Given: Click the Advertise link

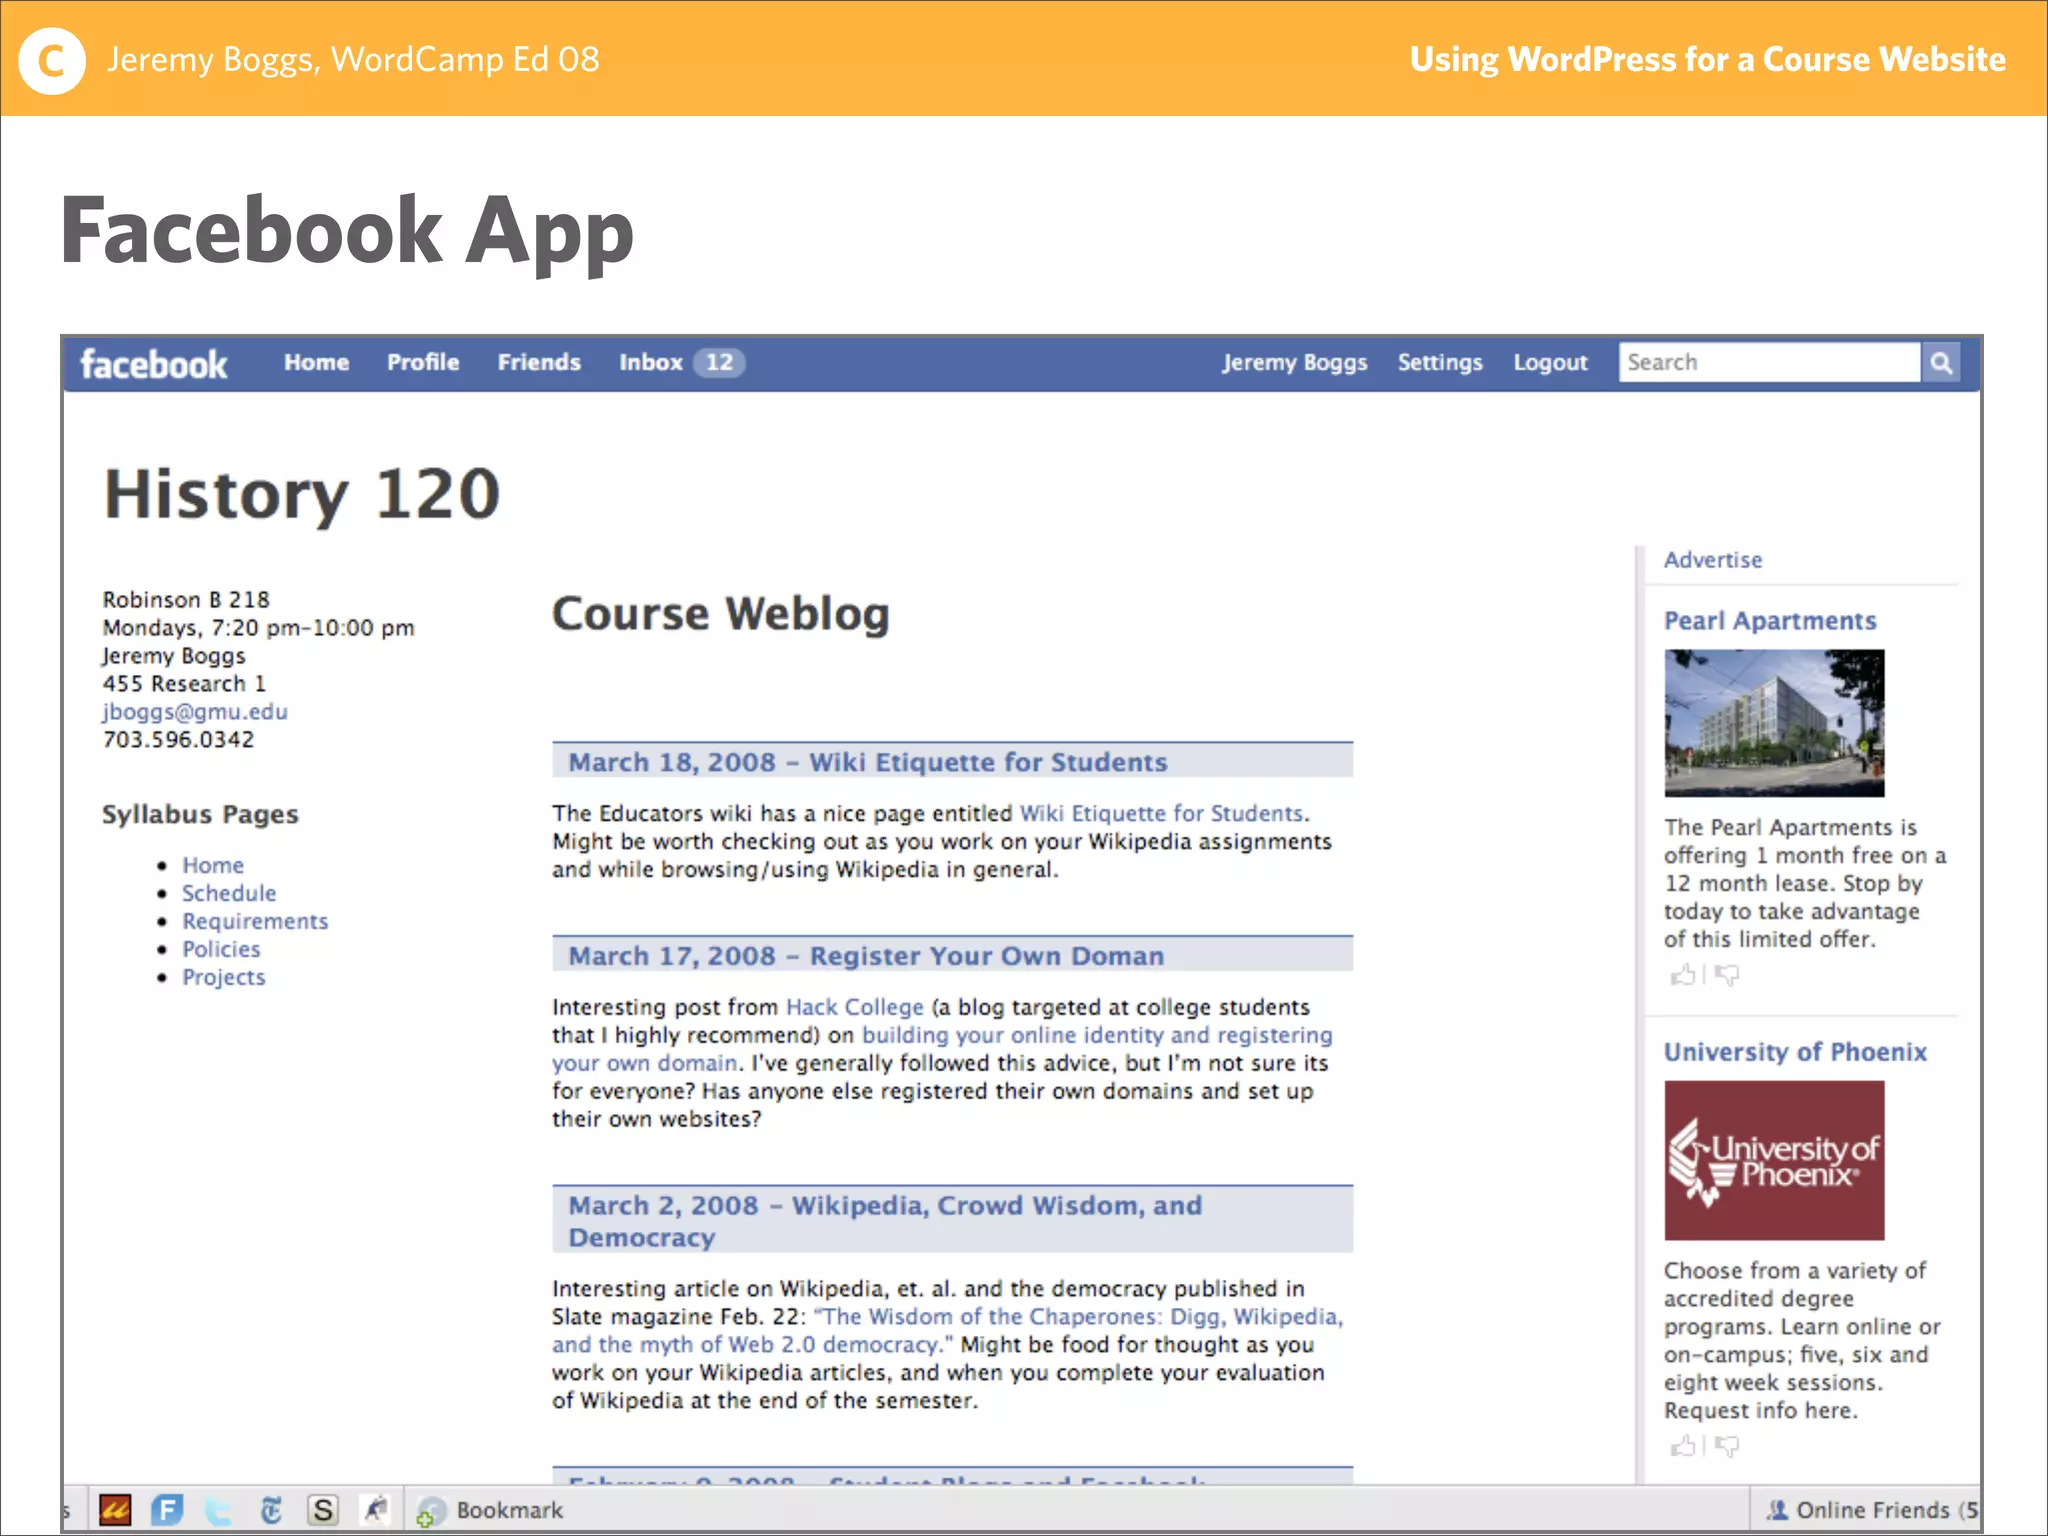Looking at the screenshot, I should click(1713, 560).
